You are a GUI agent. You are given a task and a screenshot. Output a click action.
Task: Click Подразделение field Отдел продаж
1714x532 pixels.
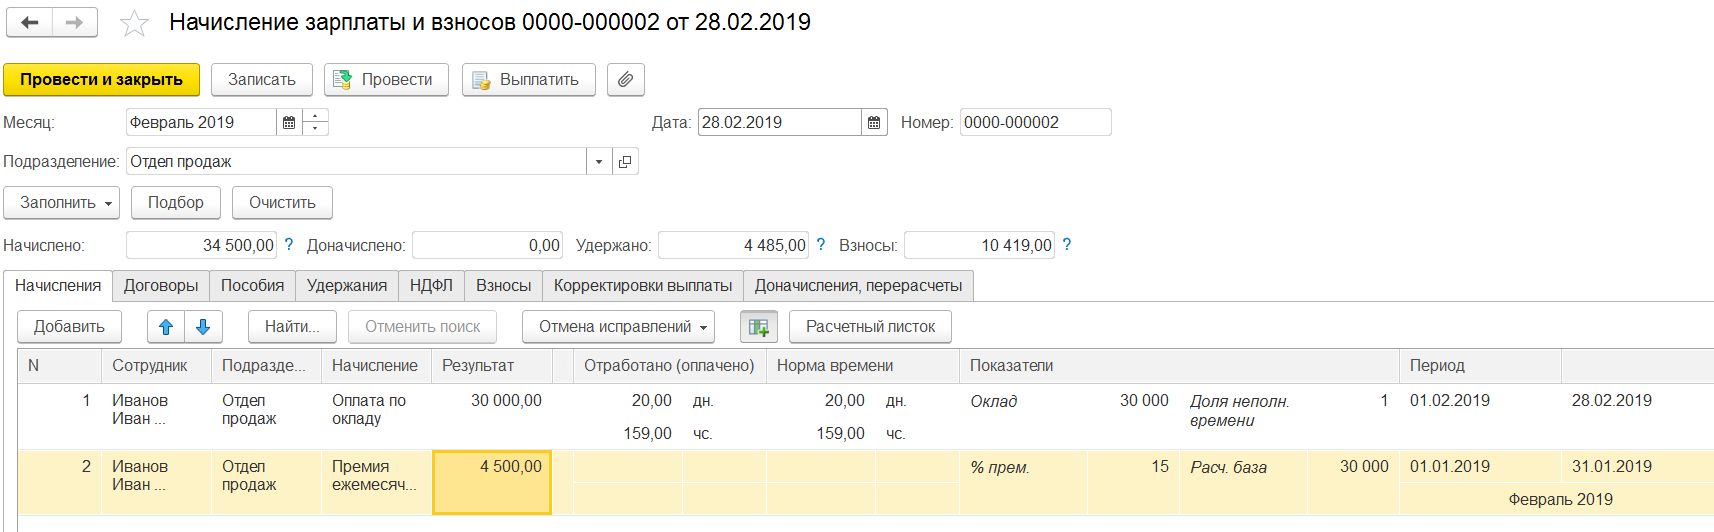tap(356, 161)
